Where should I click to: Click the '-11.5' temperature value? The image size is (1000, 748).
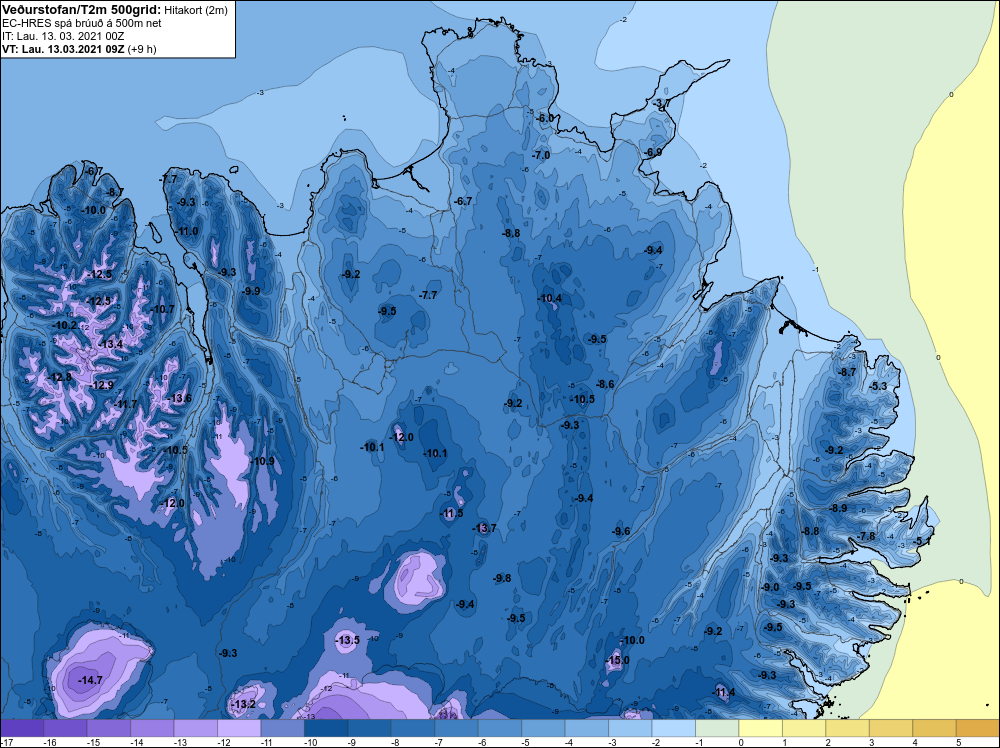452,513
